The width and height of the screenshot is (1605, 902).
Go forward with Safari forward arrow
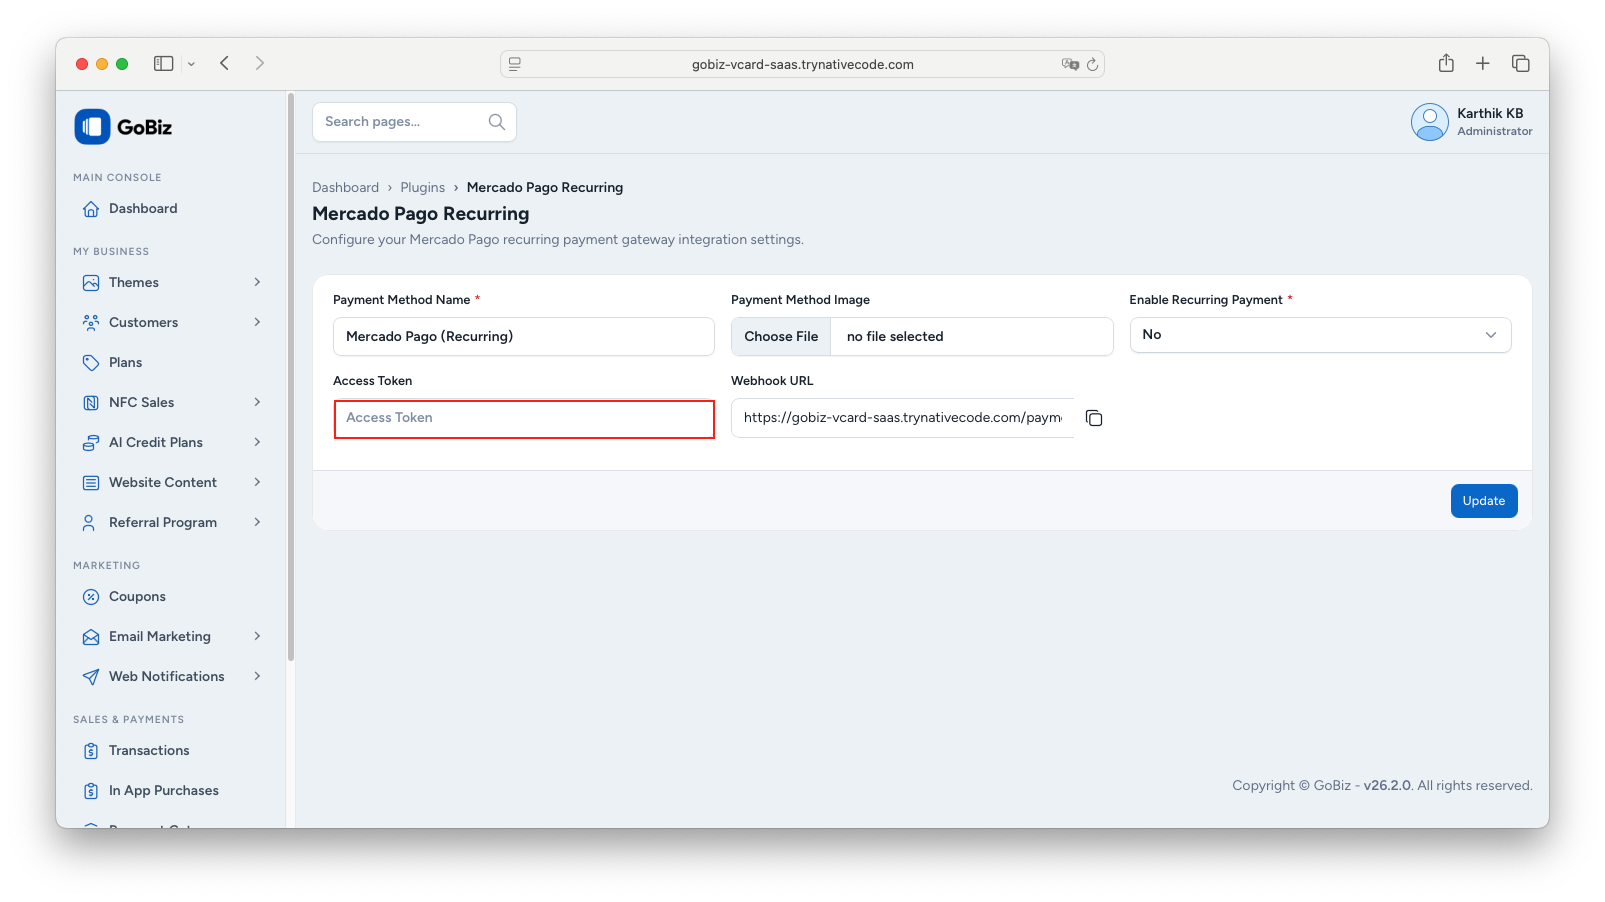[260, 64]
